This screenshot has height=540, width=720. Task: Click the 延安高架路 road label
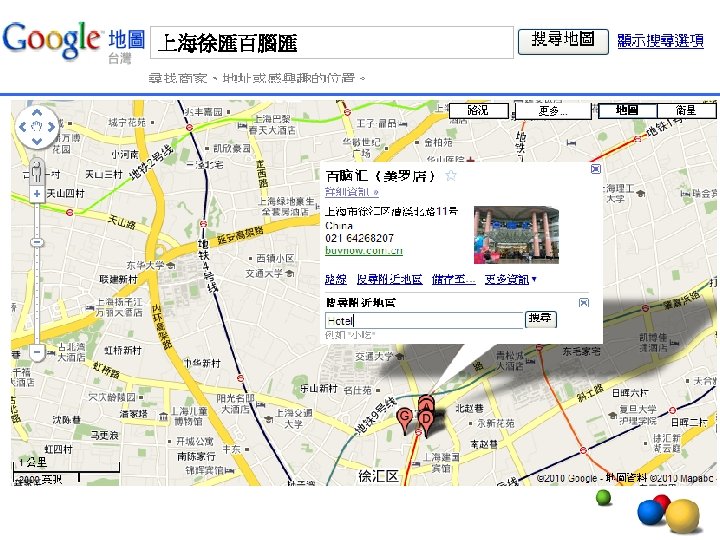pos(241,235)
